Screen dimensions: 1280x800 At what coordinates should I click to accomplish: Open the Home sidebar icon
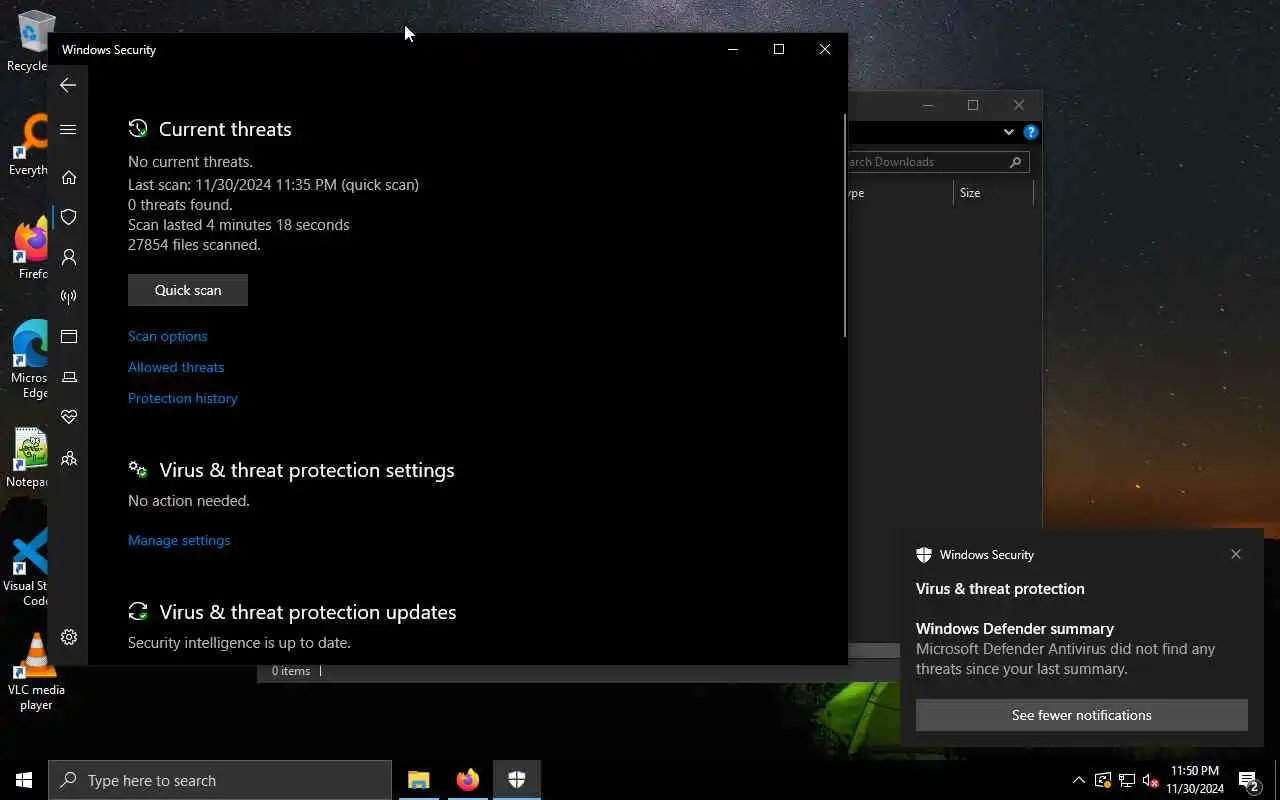pyautogui.click(x=68, y=177)
